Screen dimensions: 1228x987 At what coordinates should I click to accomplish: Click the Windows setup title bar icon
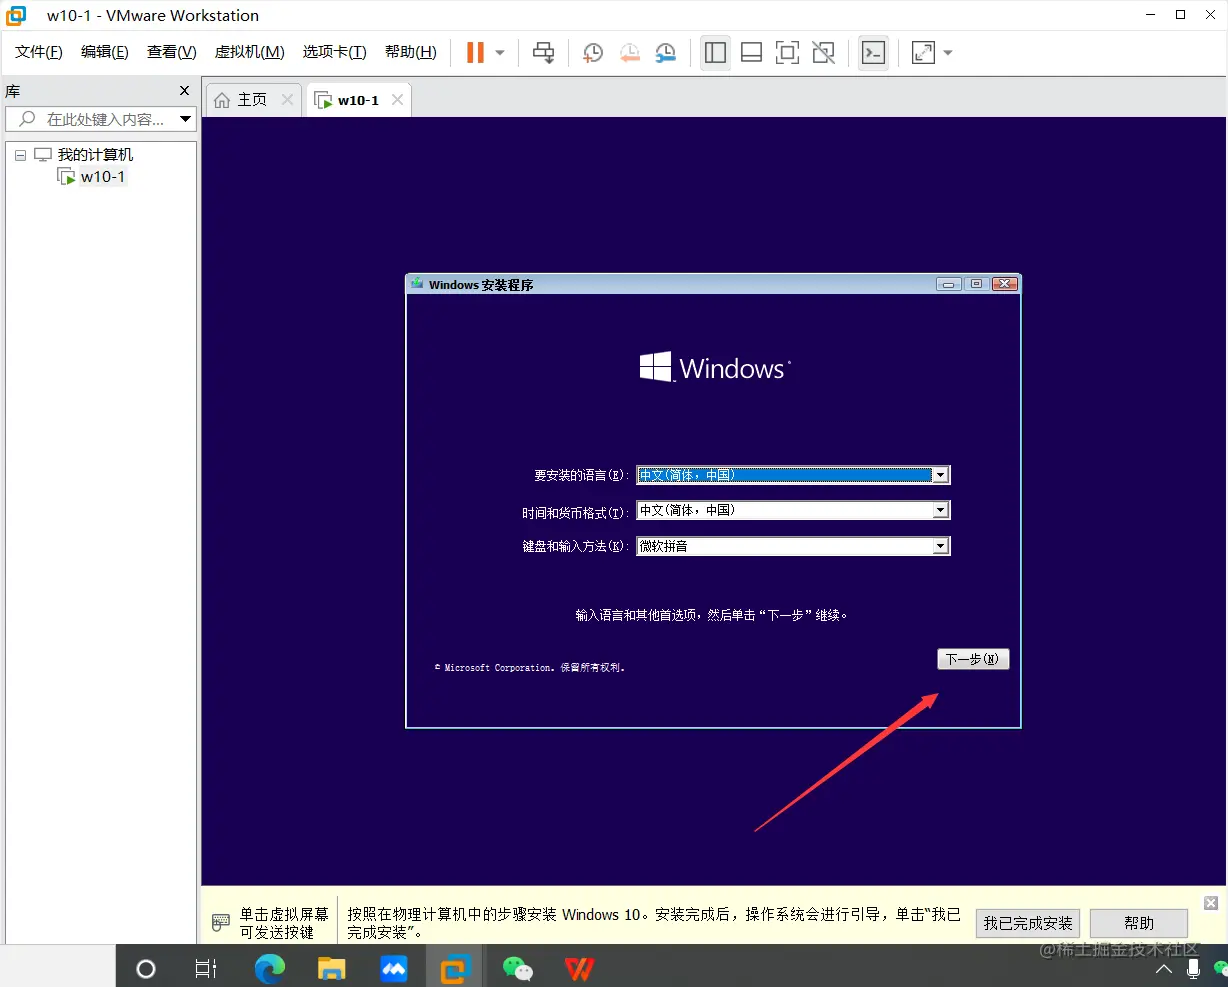(x=417, y=284)
